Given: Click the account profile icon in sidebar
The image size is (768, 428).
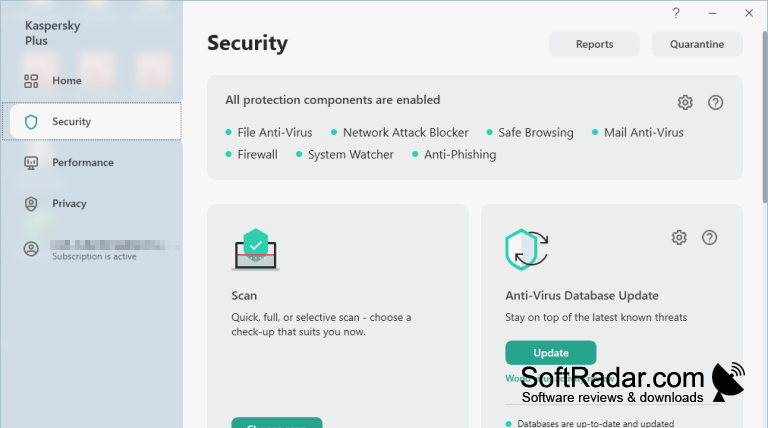Looking at the screenshot, I should click(31, 249).
